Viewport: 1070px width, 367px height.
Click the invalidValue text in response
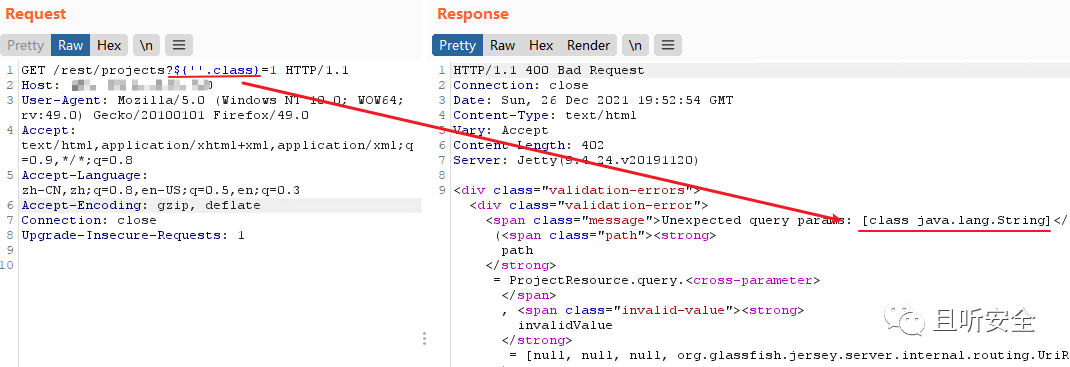[x=565, y=325]
